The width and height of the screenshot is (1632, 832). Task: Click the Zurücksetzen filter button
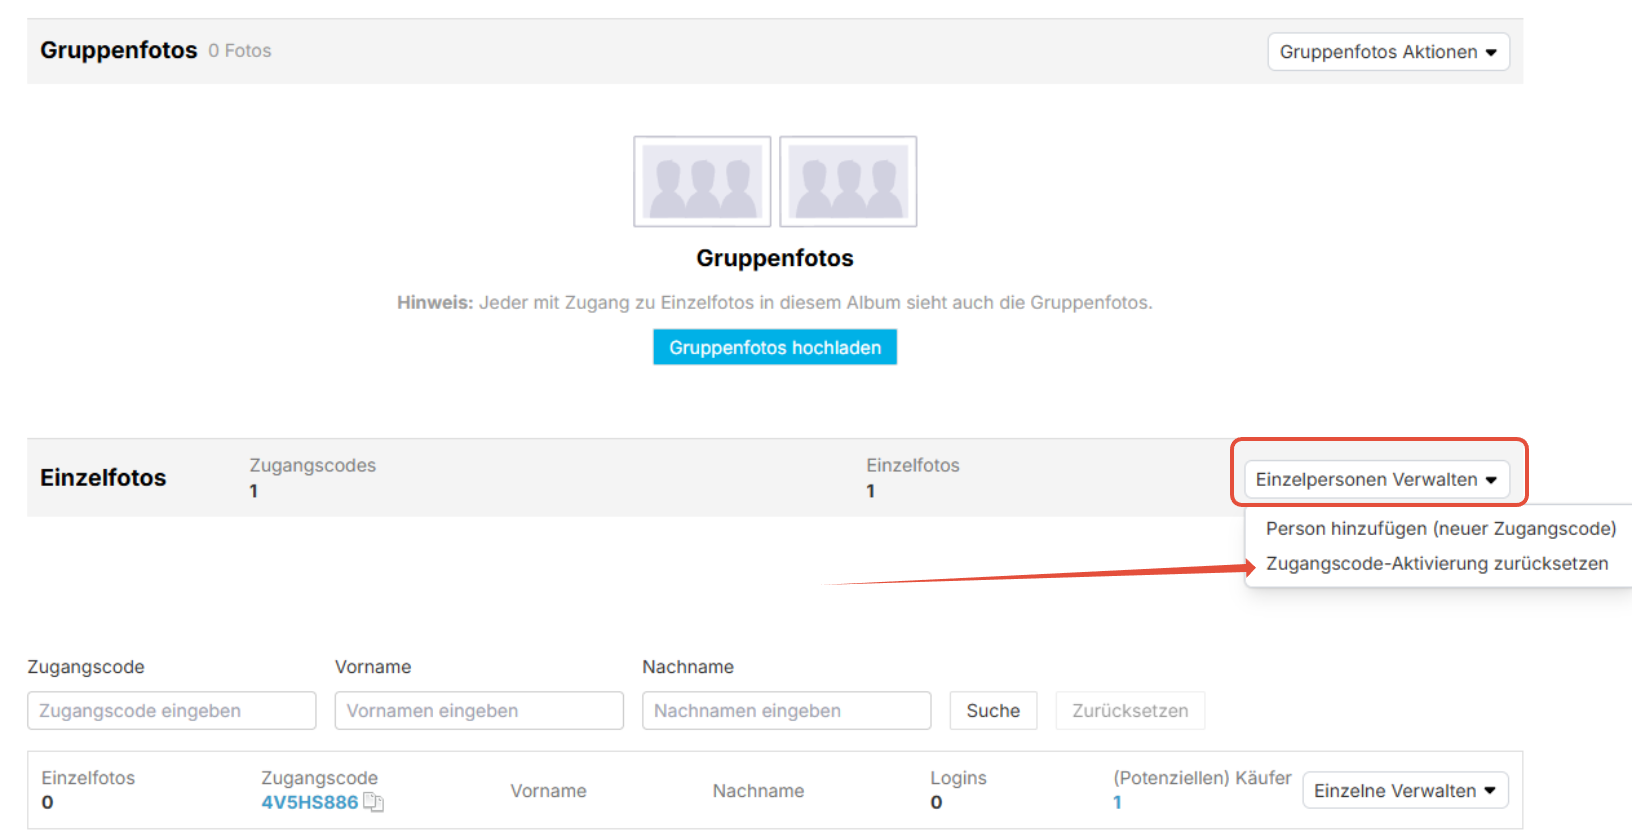pyautogui.click(x=1130, y=711)
